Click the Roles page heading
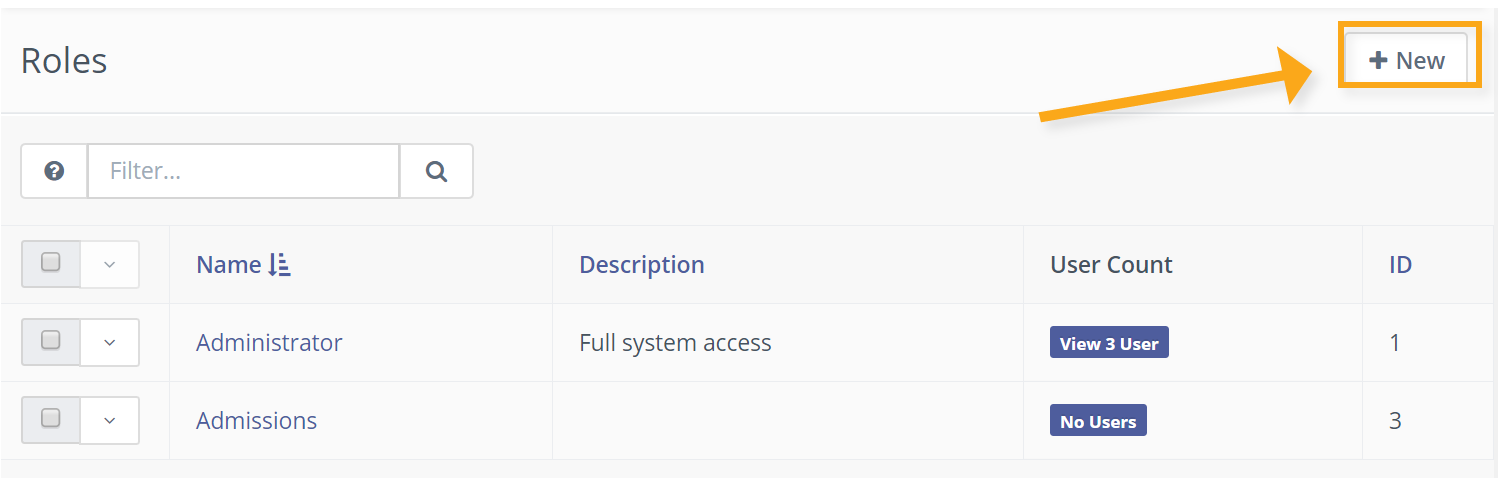This screenshot has height=478, width=1512. (x=64, y=61)
